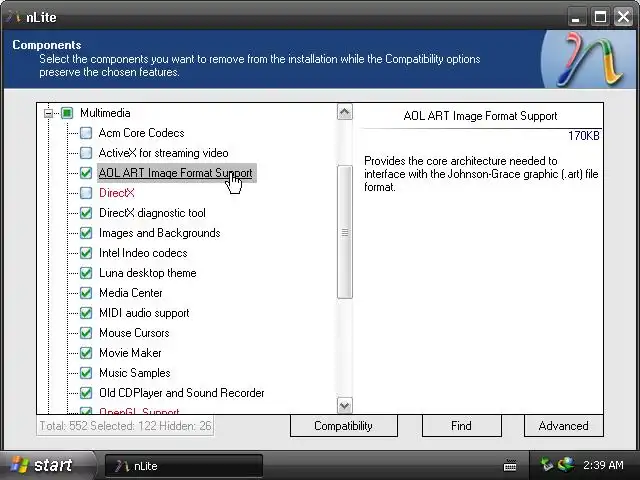The image size is (640, 480).
Task: Check the DirectX checkbox
Action: tap(86, 193)
